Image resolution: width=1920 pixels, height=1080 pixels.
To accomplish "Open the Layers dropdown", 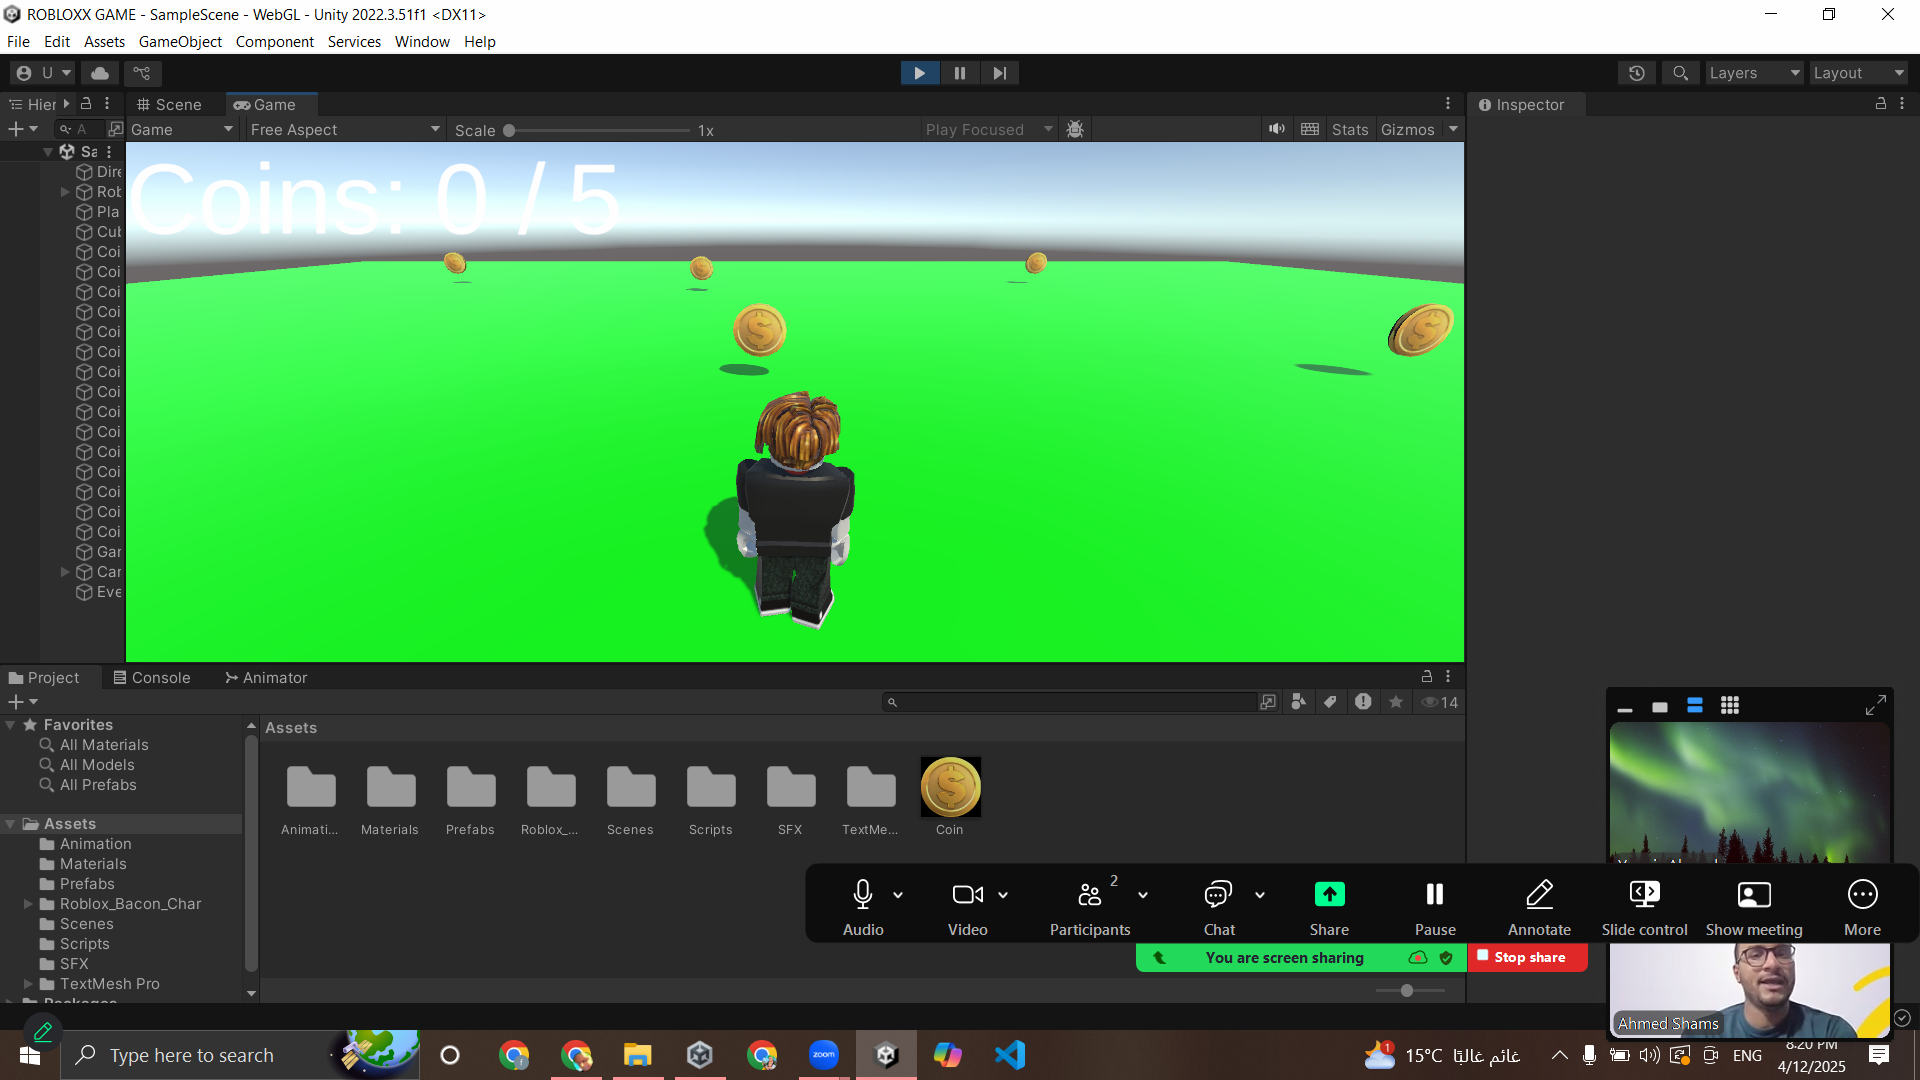I will [x=1753, y=73].
